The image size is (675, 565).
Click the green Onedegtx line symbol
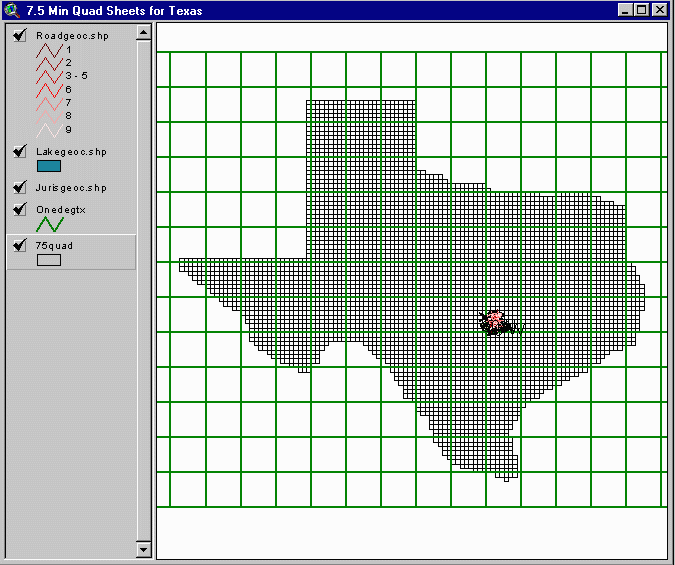(x=49, y=226)
